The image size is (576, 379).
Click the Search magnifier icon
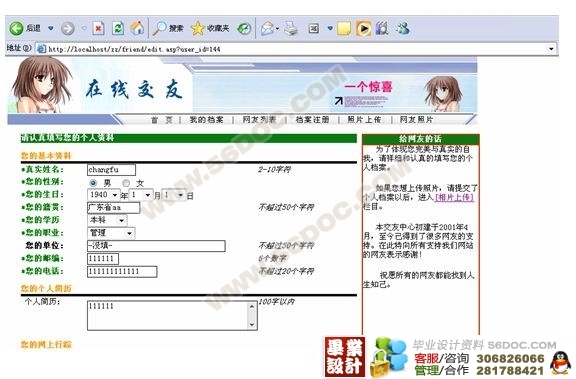pyautogui.click(x=159, y=28)
